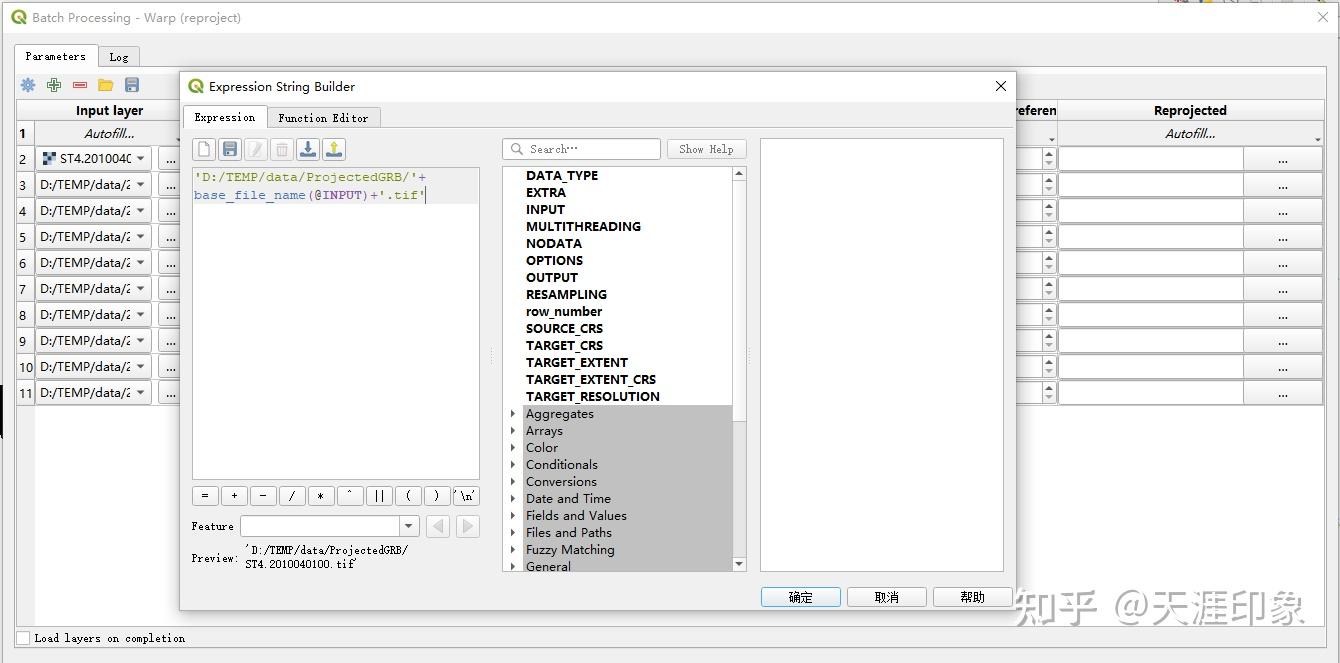Viewport: 1340px width, 663px height.
Task: Select RESAMPLING in the list
Action: [567, 294]
